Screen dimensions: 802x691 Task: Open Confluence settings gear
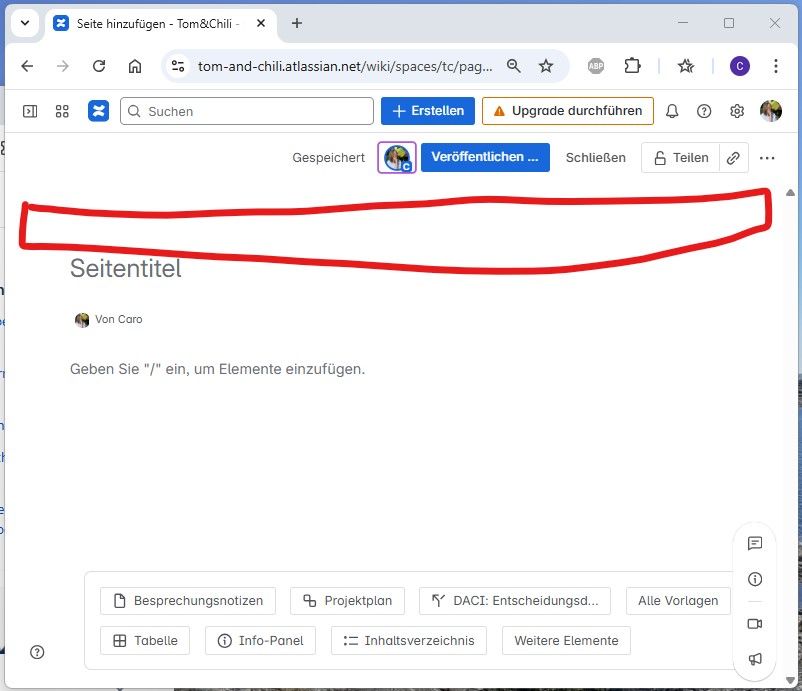737,111
